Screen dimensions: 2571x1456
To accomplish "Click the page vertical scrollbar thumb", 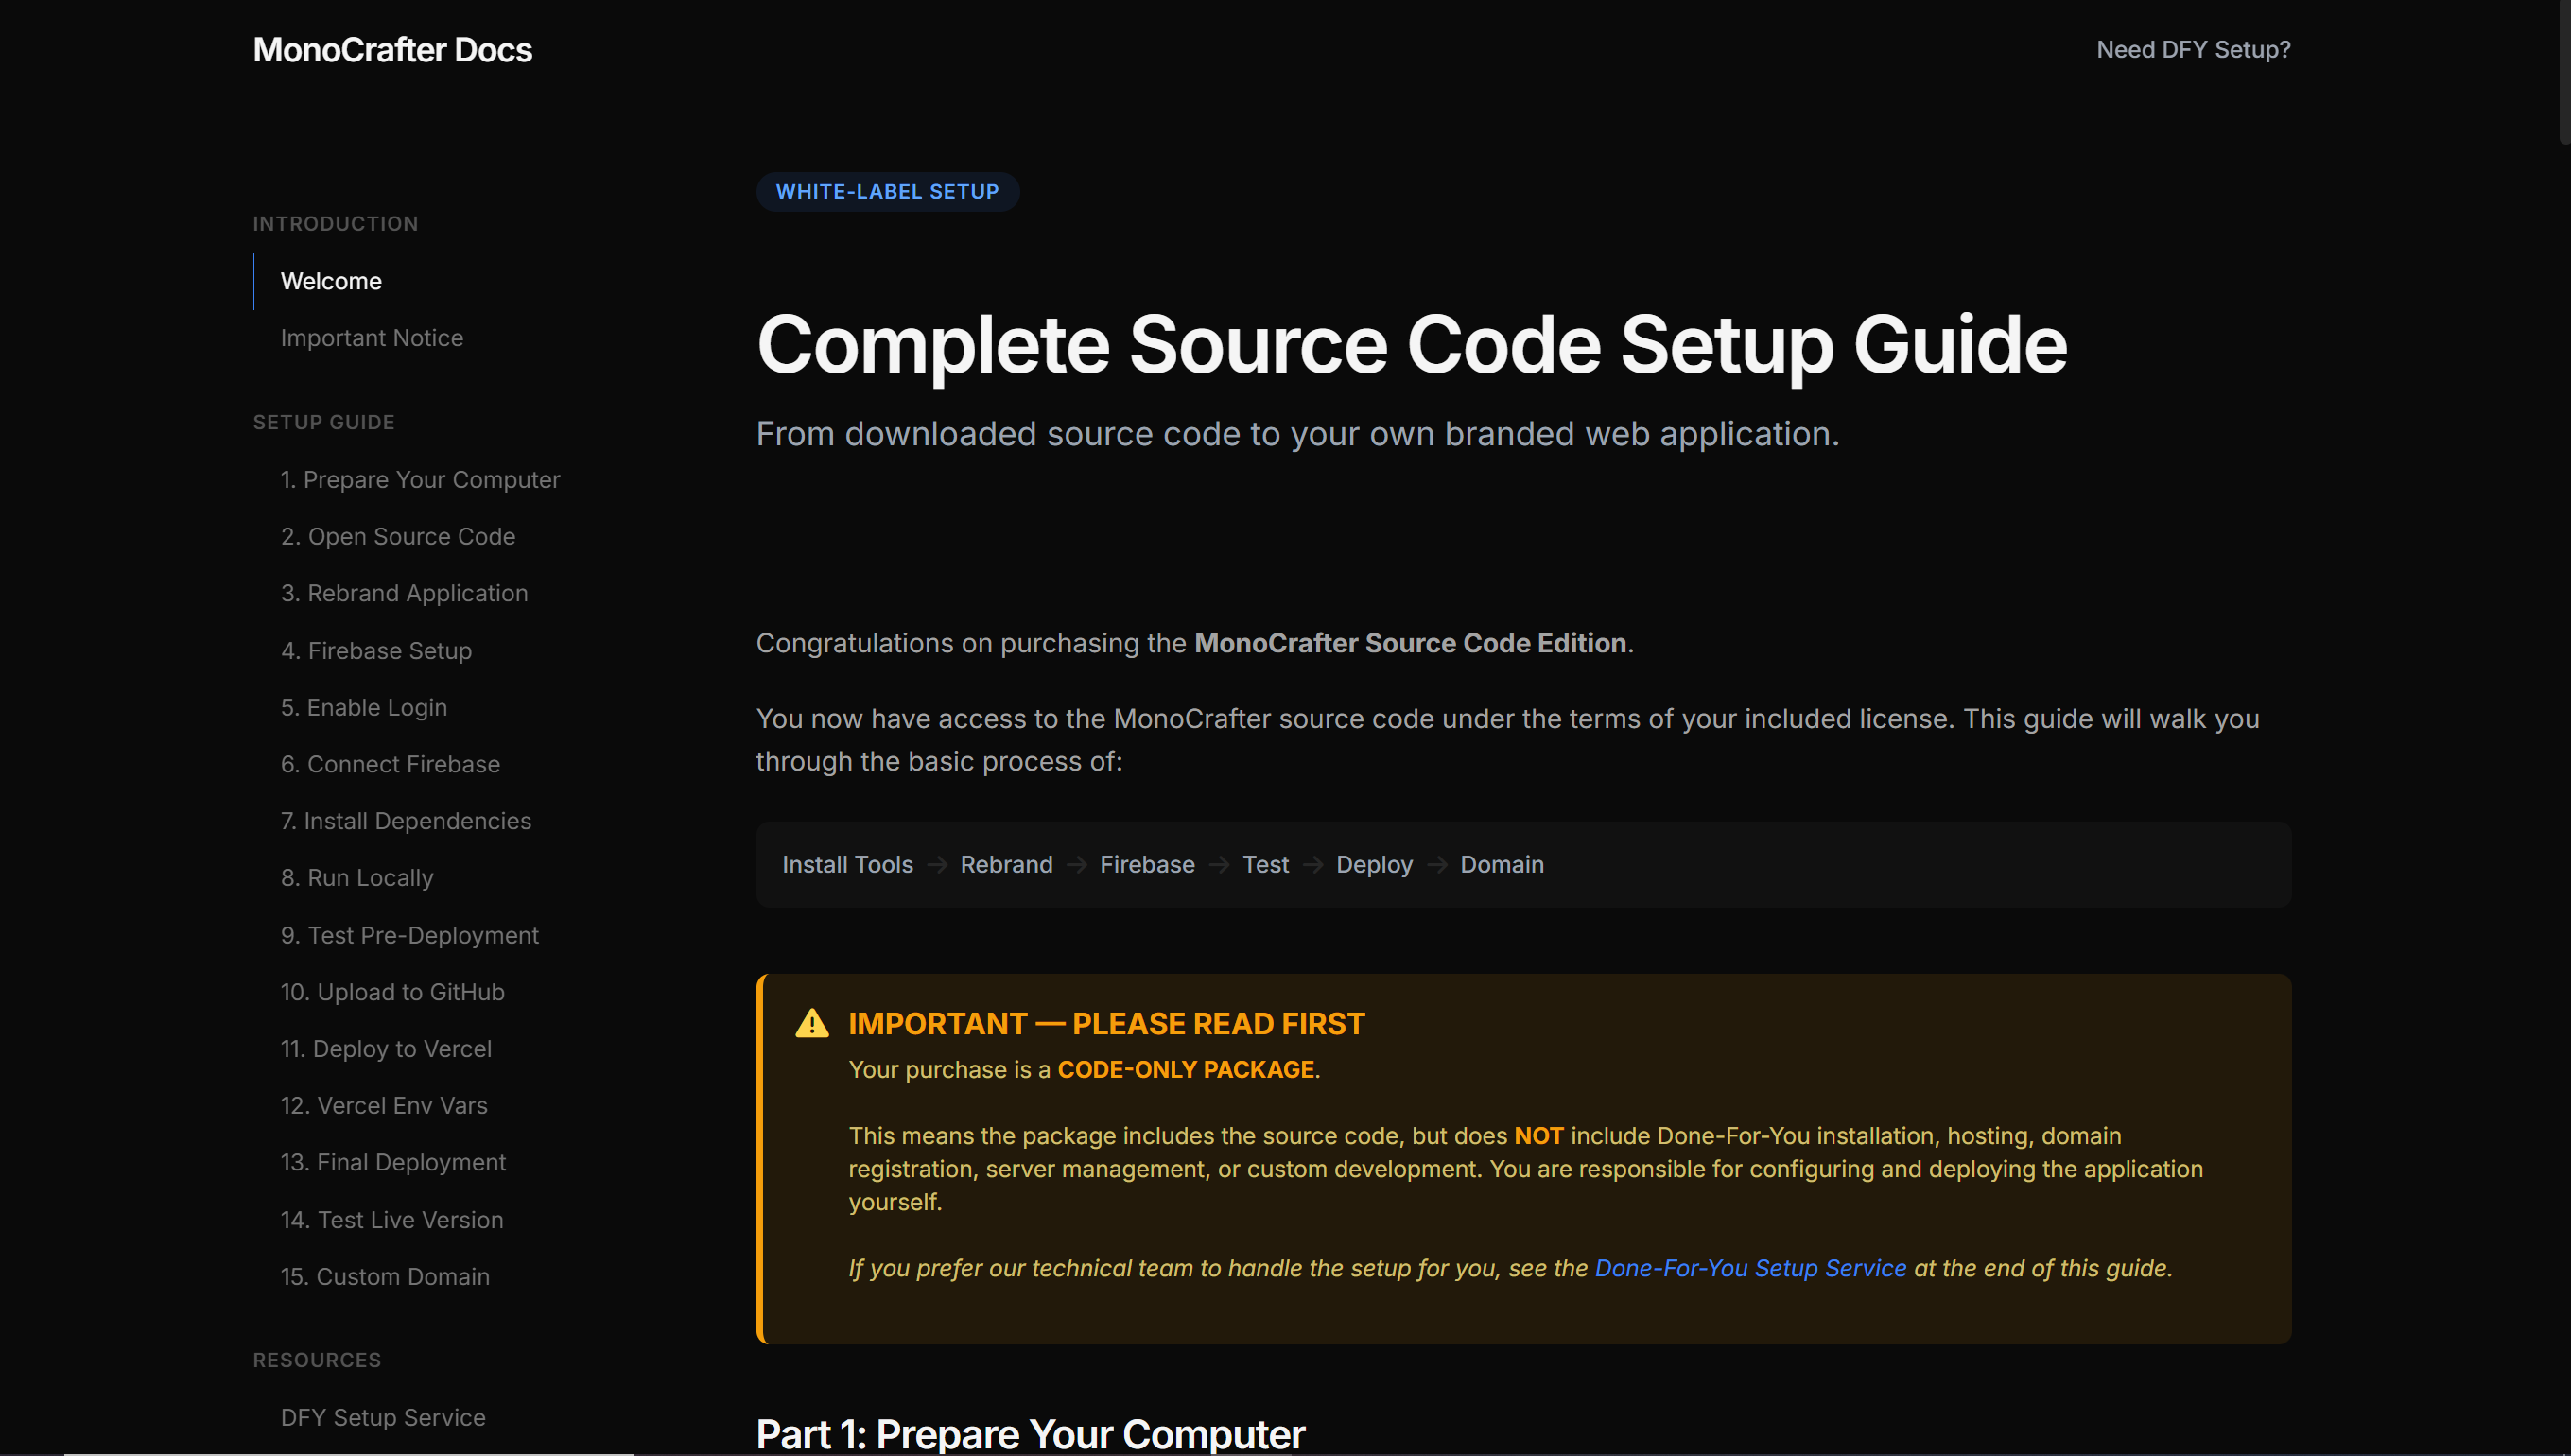I will click(2565, 72).
